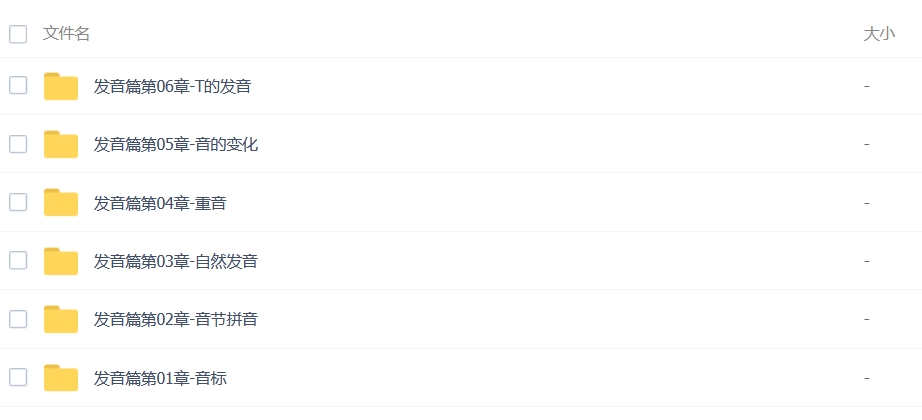Open folder icon for 发音篇第03章-自然发音

[61, 261]
